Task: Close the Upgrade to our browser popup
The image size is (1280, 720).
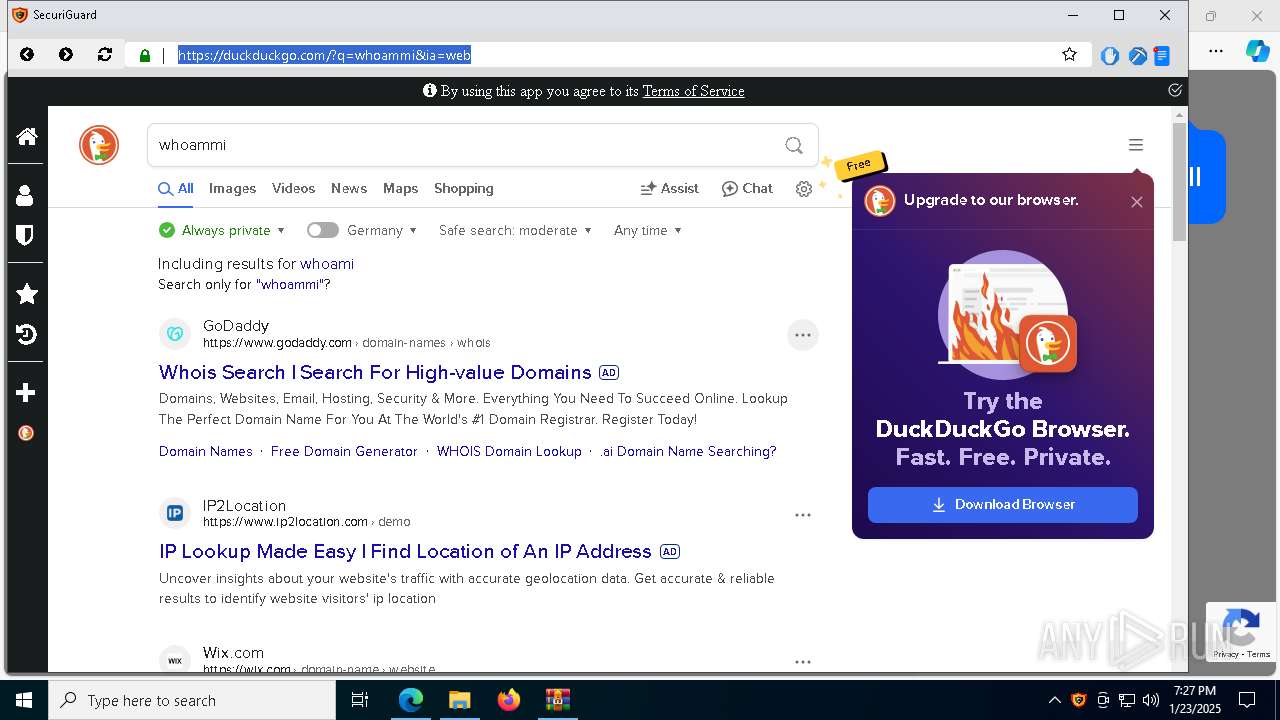Action: pos(1137,202)
